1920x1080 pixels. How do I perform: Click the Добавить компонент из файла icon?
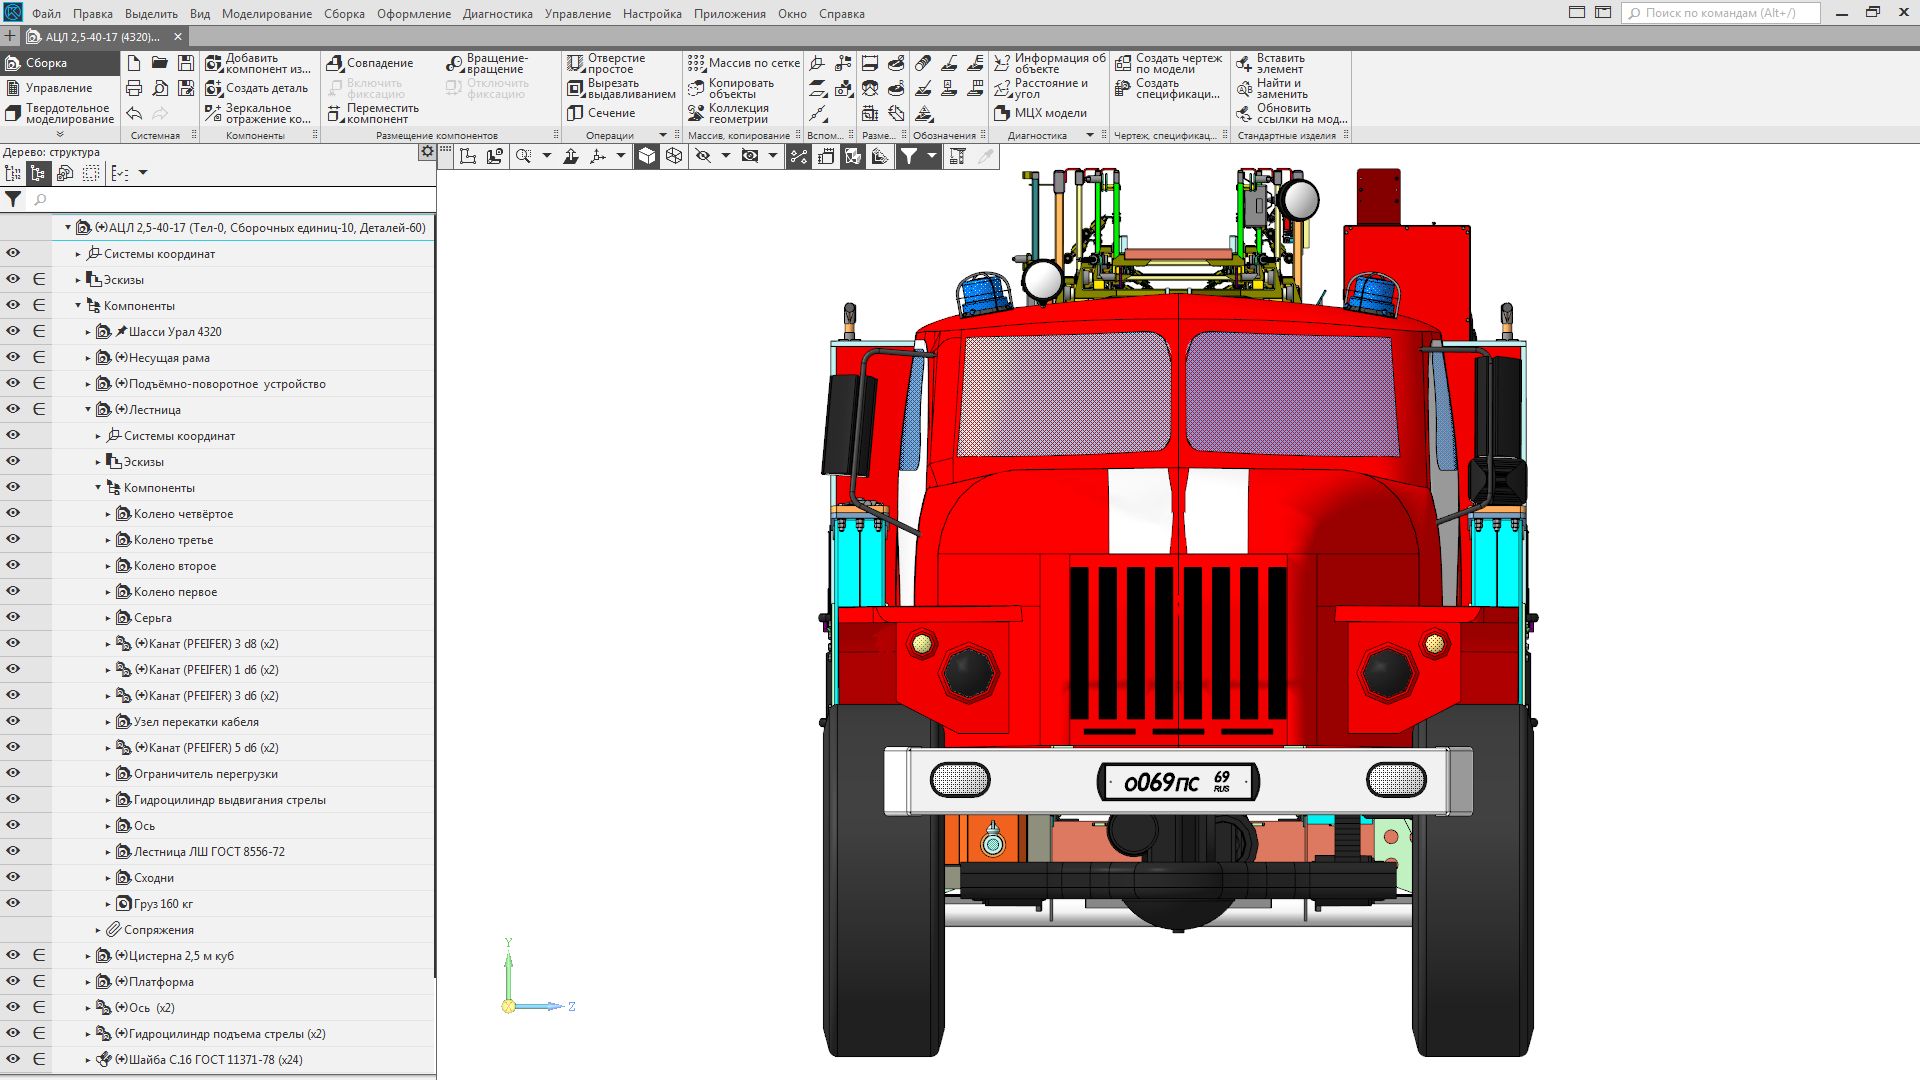(x=214, y=63)
